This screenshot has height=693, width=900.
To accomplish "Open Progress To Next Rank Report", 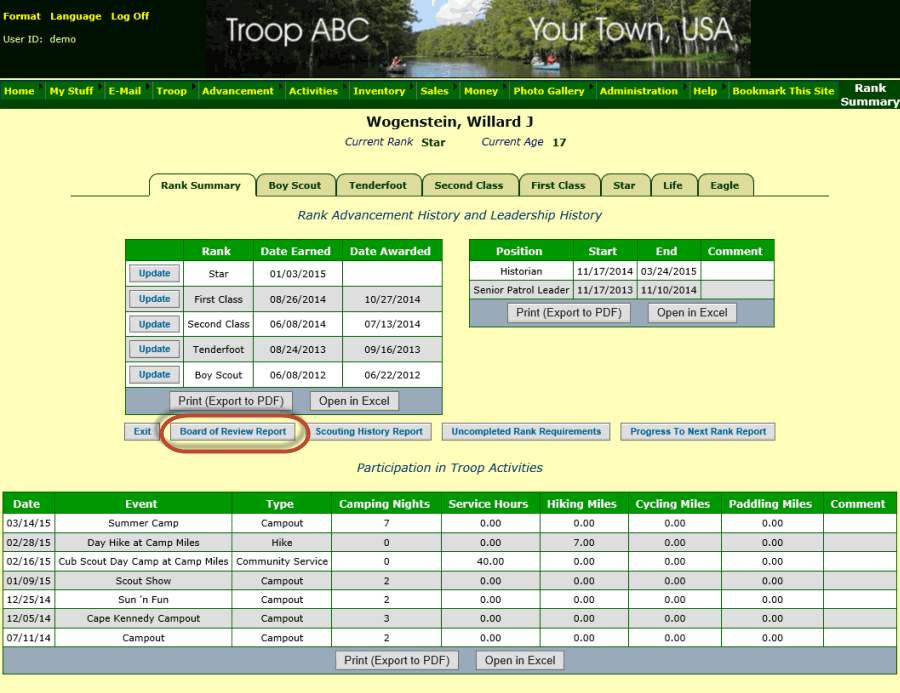I will [698, 431].
